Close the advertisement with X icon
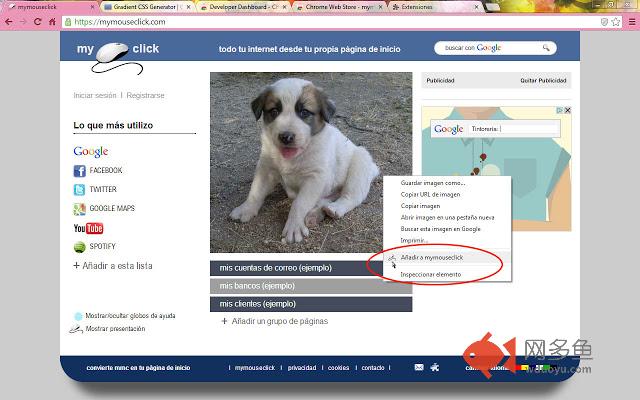The height and width of the screenshot is (400, 640). pyautogui.click(x=567, y=110)
